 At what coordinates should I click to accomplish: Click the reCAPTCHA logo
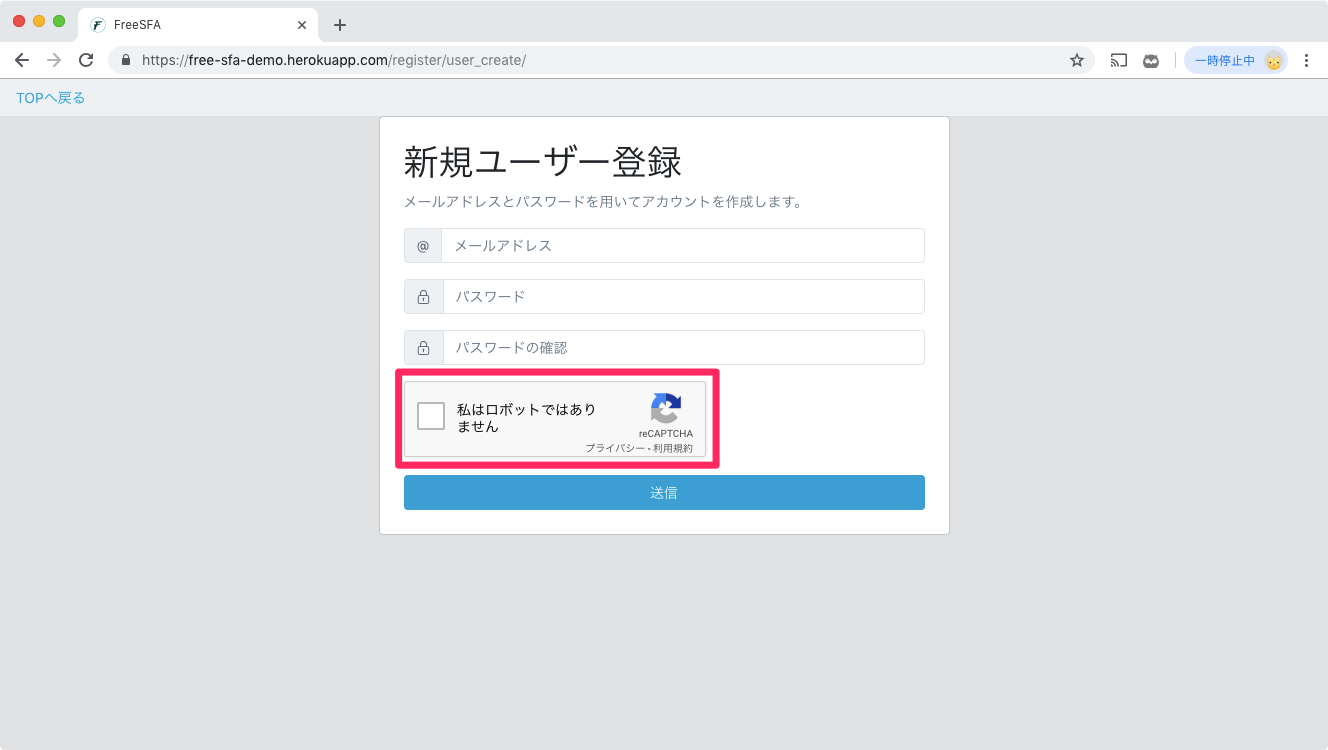click(x=666, y=408)
